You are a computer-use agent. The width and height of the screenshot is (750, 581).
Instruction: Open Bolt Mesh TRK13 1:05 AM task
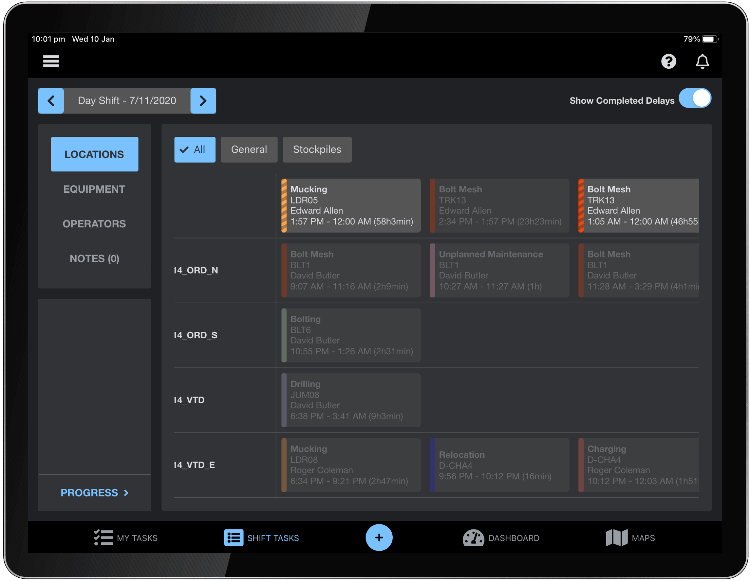pos(639,206)
